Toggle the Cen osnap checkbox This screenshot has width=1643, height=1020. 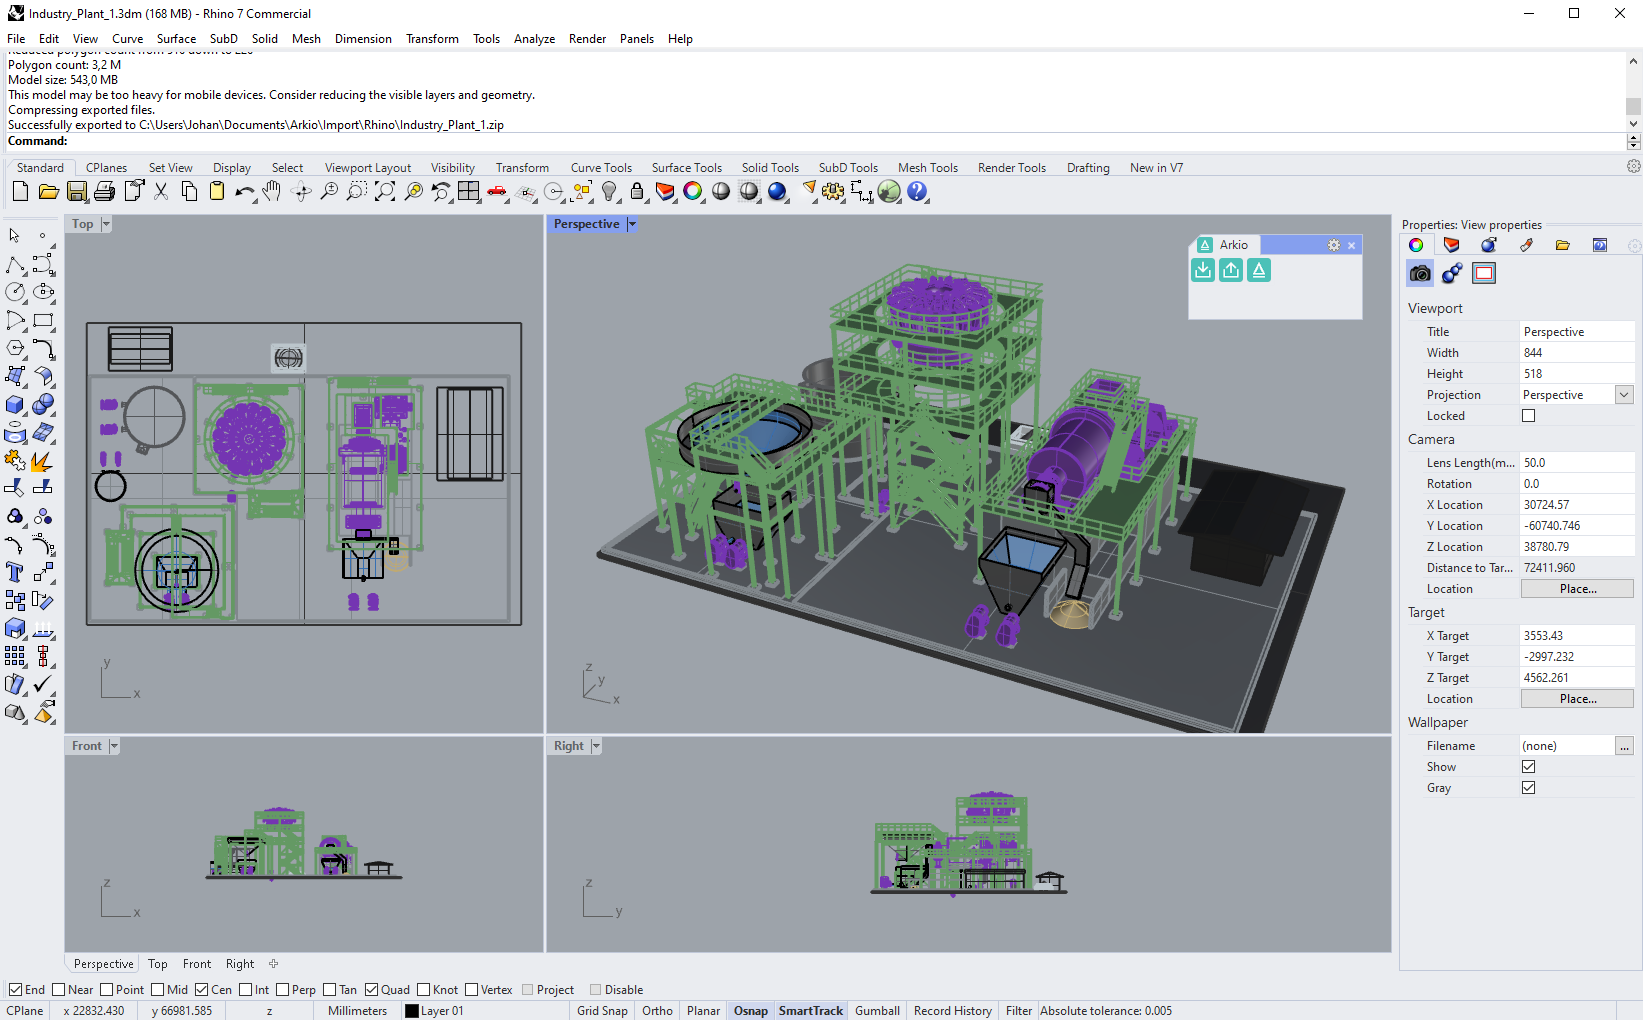[x=201, y=990]
